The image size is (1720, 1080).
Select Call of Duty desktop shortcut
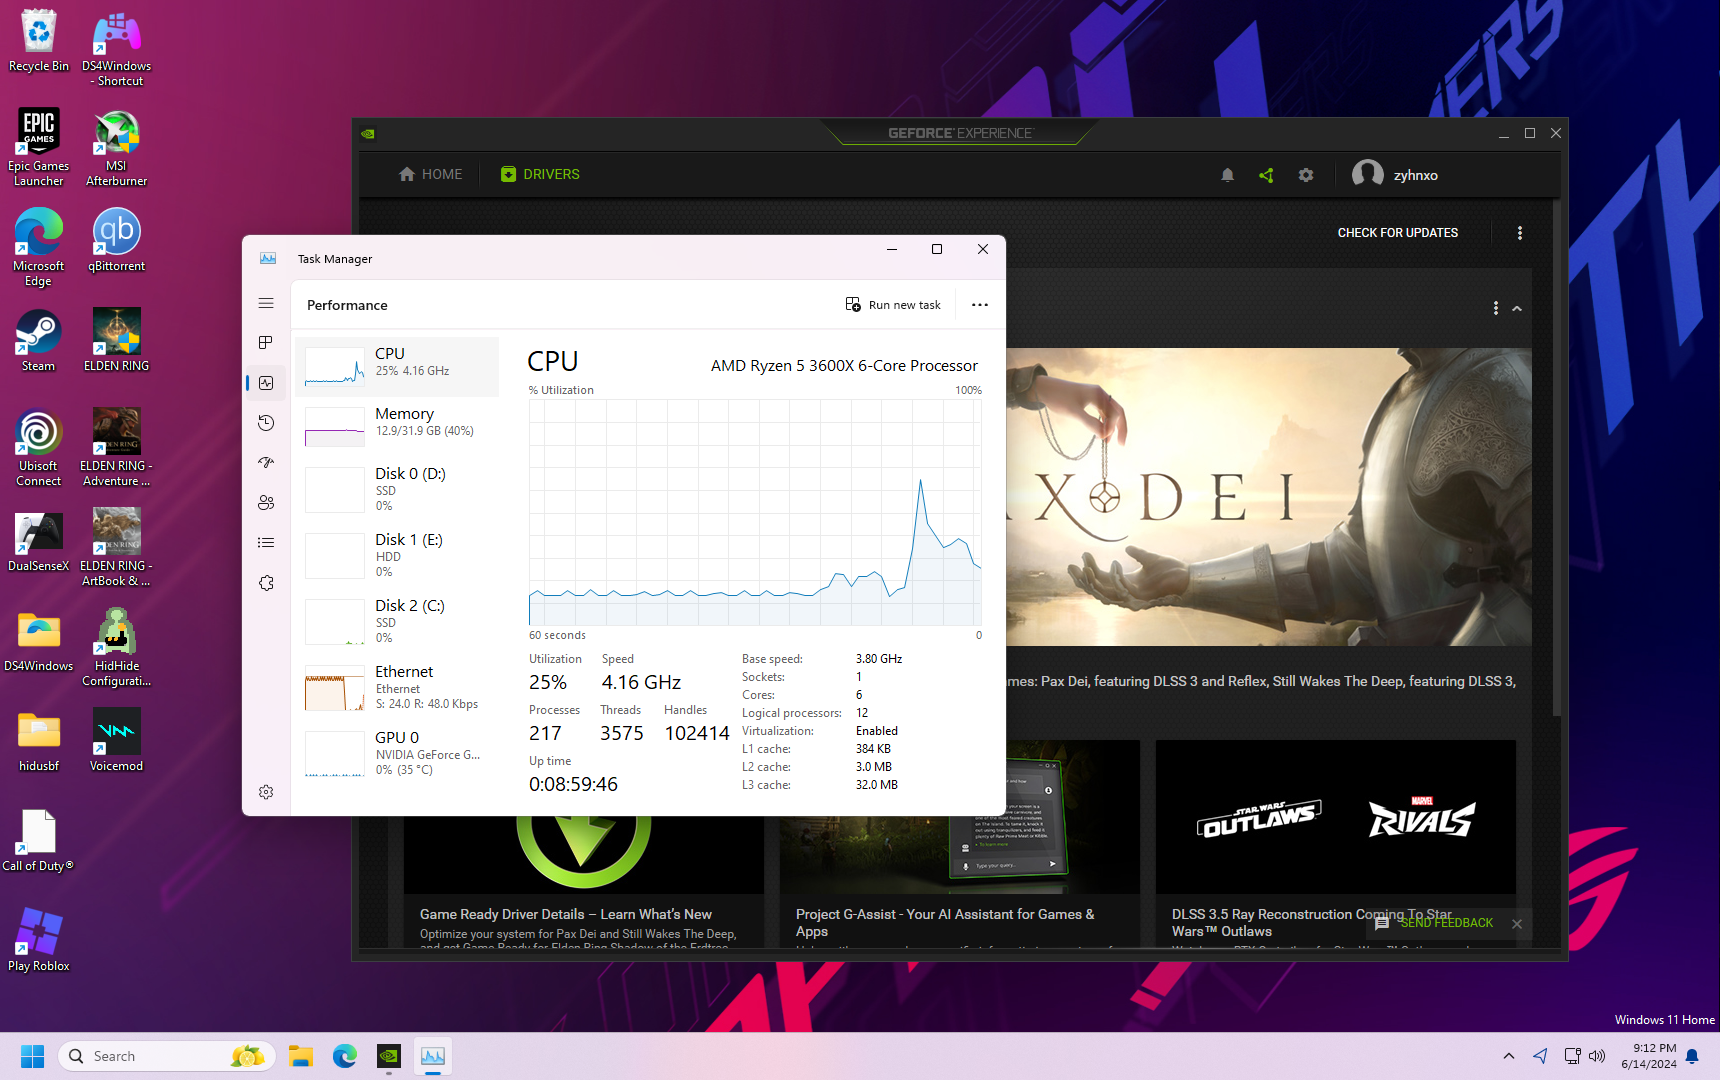(39, 840)
